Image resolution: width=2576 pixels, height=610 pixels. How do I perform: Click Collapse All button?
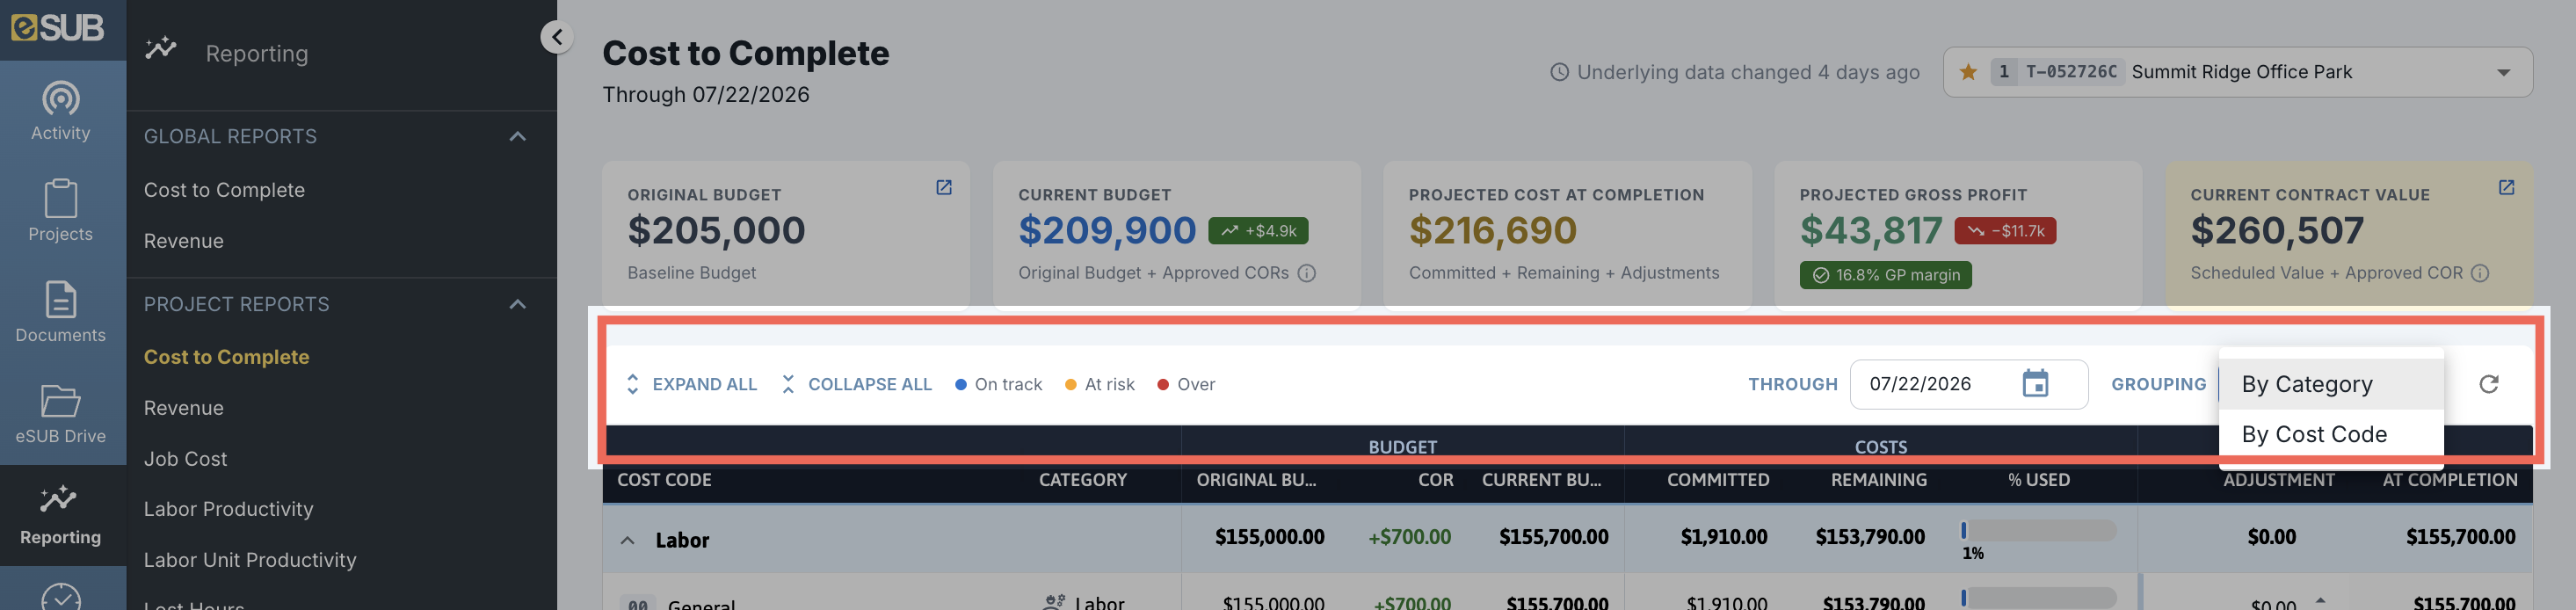tap(856, 385)
